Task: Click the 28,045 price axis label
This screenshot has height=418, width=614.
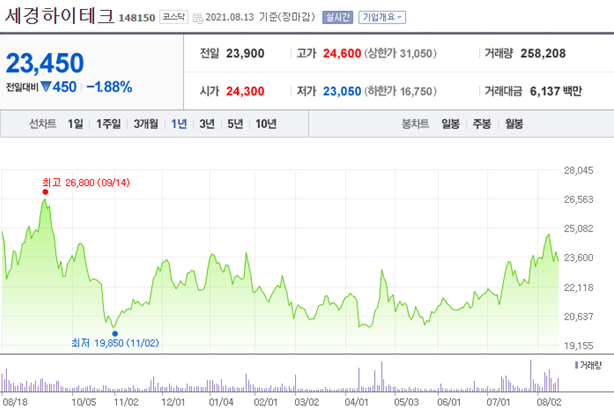Action: pos(578,170)
